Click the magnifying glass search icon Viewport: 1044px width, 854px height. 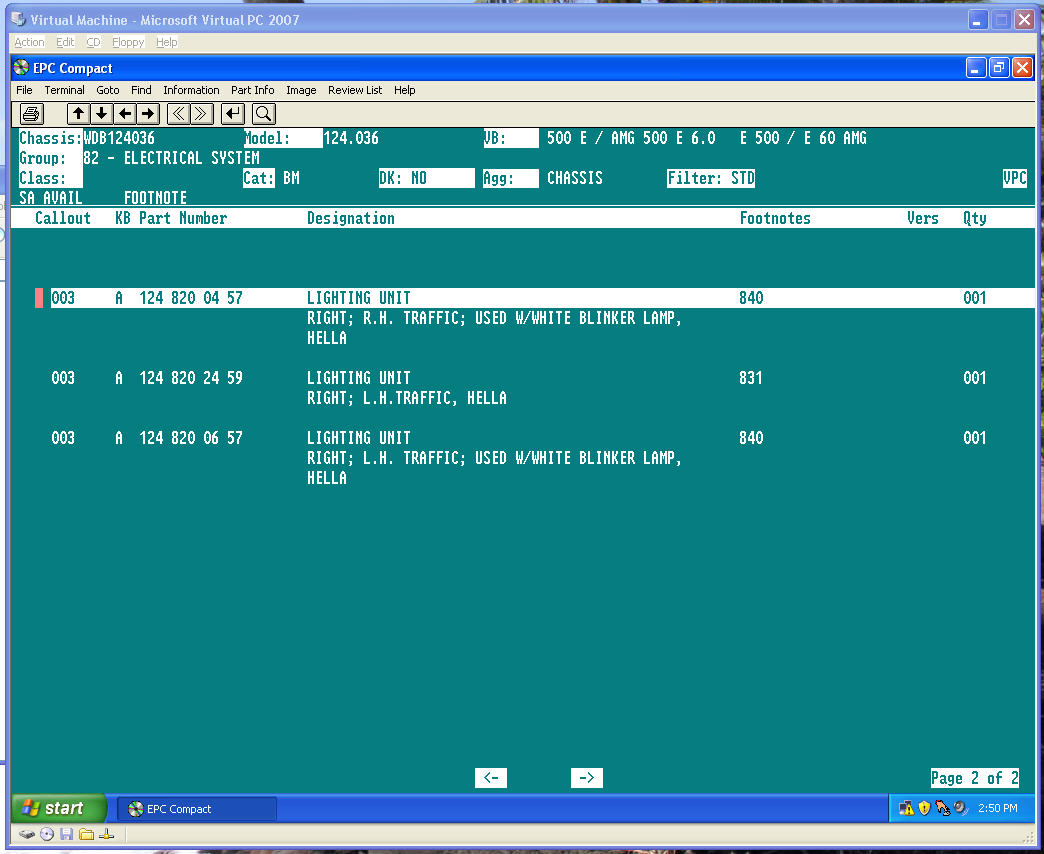click(x=263, y=113)
